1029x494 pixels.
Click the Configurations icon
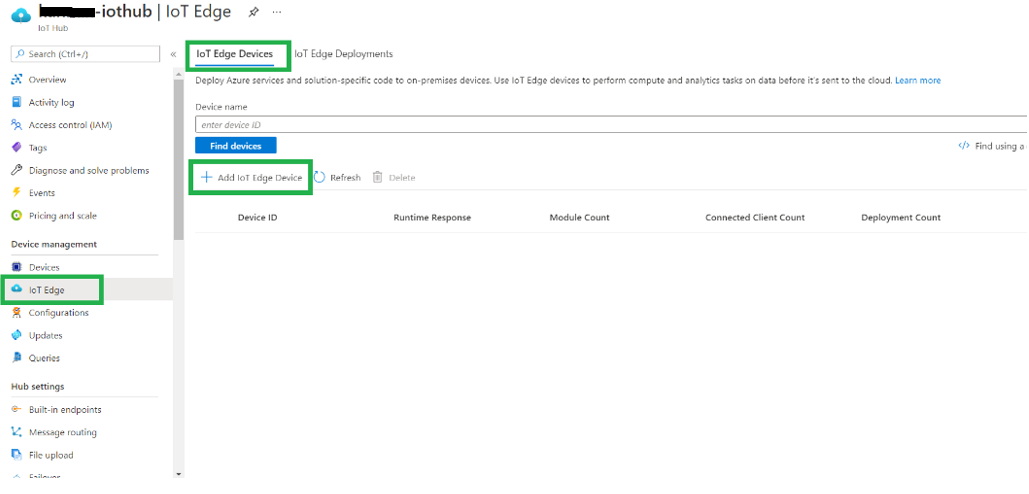point(17,313)
